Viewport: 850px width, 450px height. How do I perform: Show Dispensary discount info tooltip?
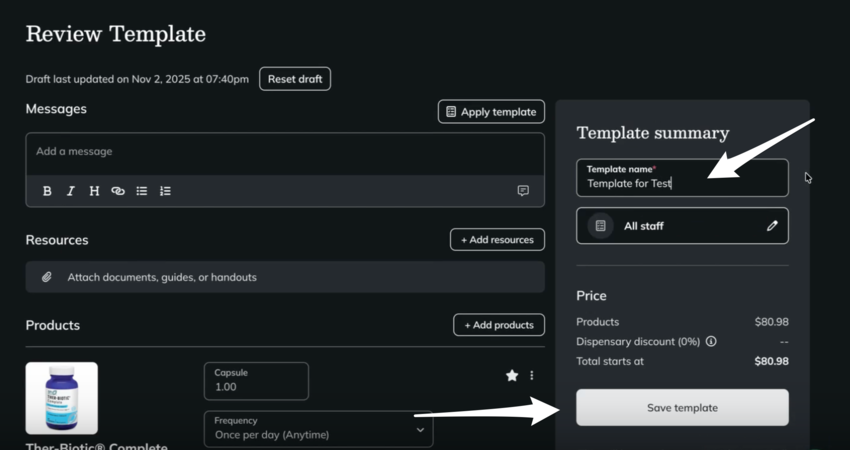coord(711,342)
